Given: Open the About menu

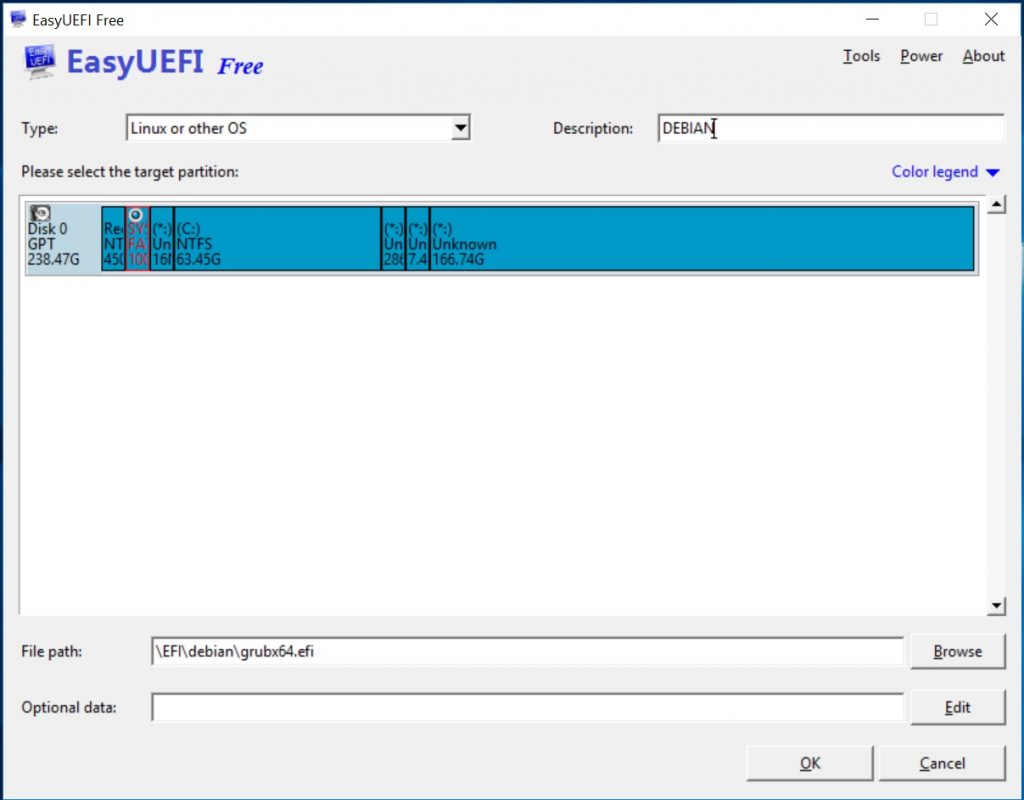Looking at the screenshot, I should click(983, 56).
